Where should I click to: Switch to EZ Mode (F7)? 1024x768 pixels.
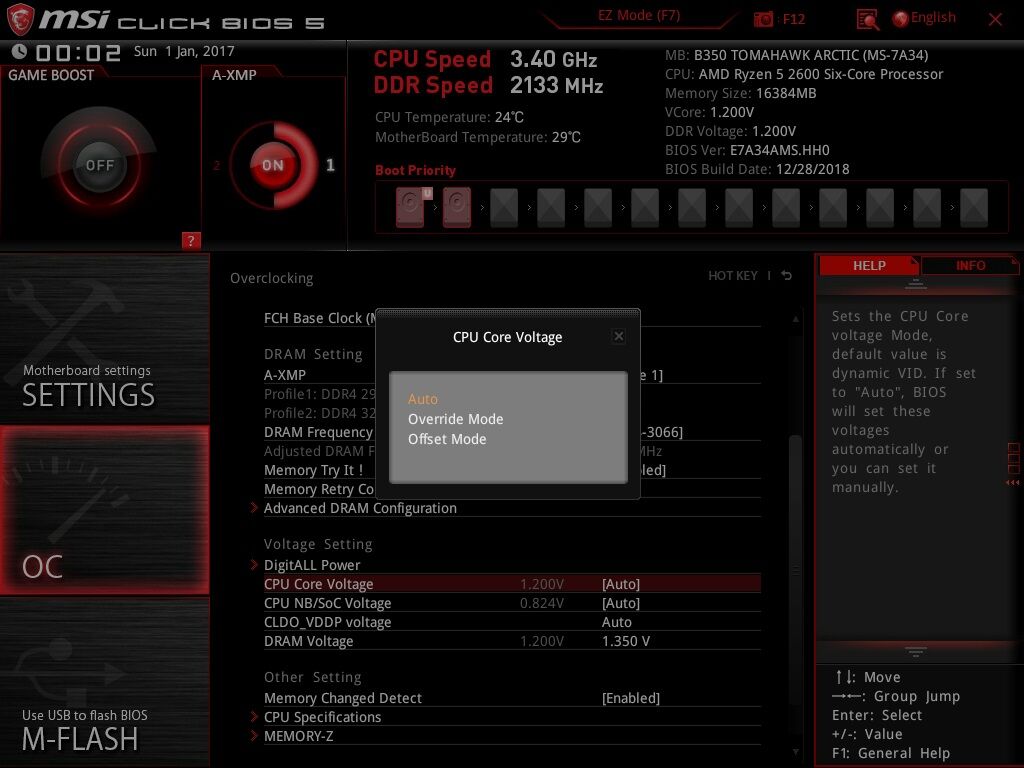pyautogui.click(x=639, y=16)
